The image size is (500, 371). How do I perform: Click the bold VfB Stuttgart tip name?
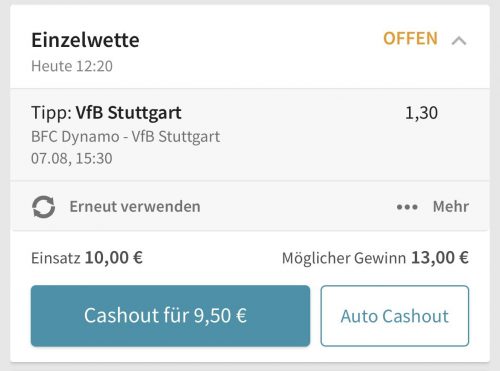tap(129, 113)
